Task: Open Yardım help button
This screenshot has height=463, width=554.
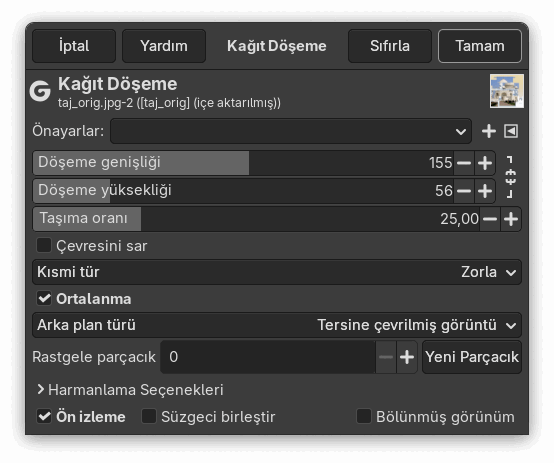Action: point(164,46)
